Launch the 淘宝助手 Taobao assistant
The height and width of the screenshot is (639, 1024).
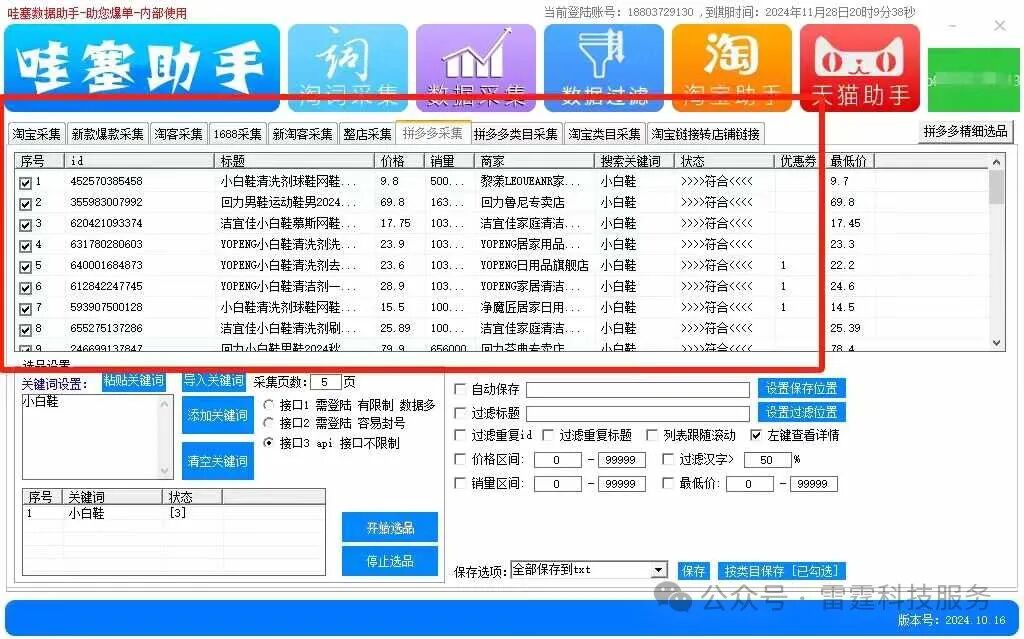click(x=732, y=67)
